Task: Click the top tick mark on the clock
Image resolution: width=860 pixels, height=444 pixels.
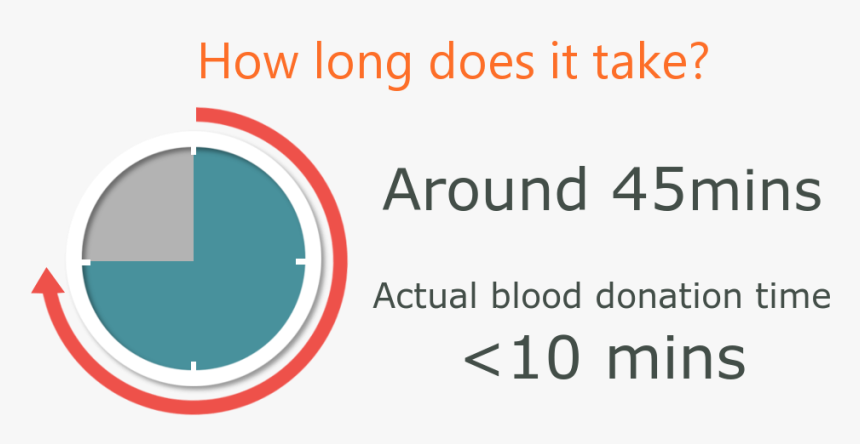Action: [x=194, y=151]
